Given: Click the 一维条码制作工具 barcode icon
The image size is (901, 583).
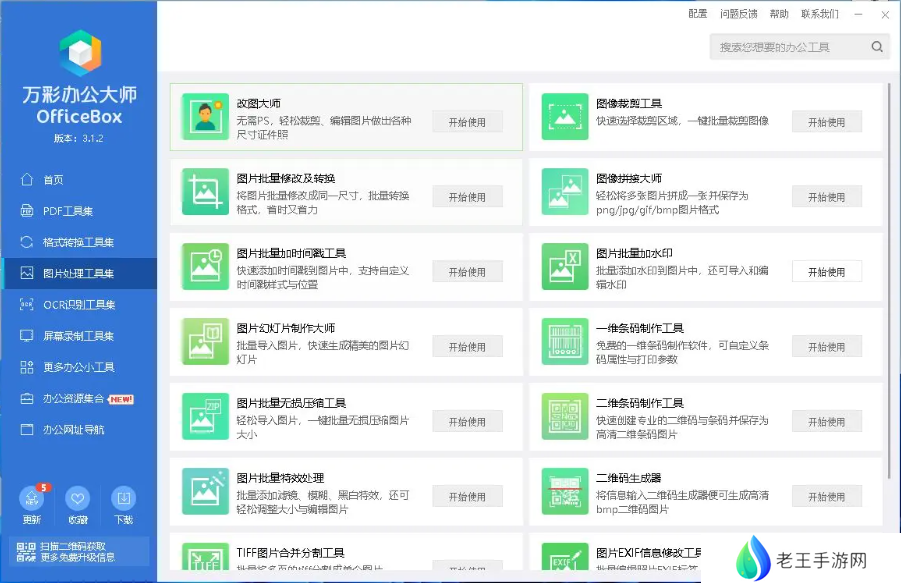Looking at the screenshot, I should click(x=565, y=342).
